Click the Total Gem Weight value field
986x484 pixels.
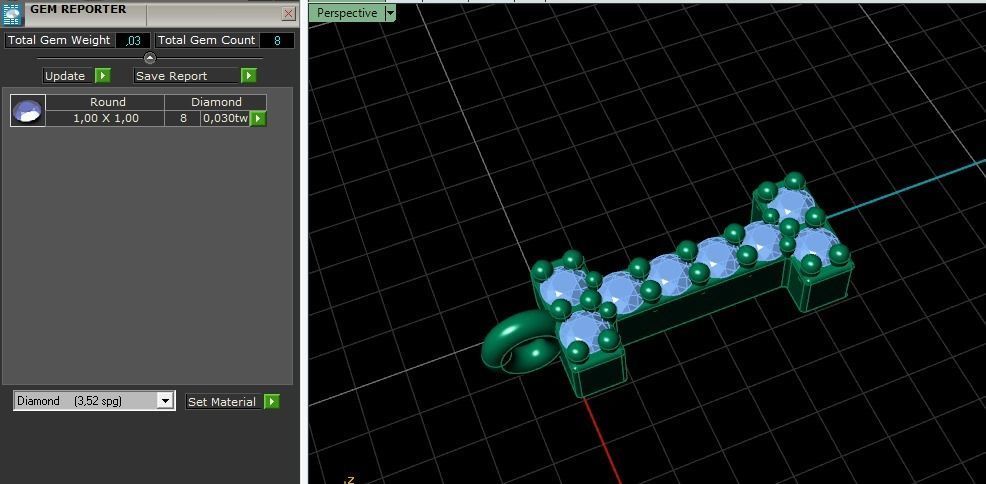[133, 40]
